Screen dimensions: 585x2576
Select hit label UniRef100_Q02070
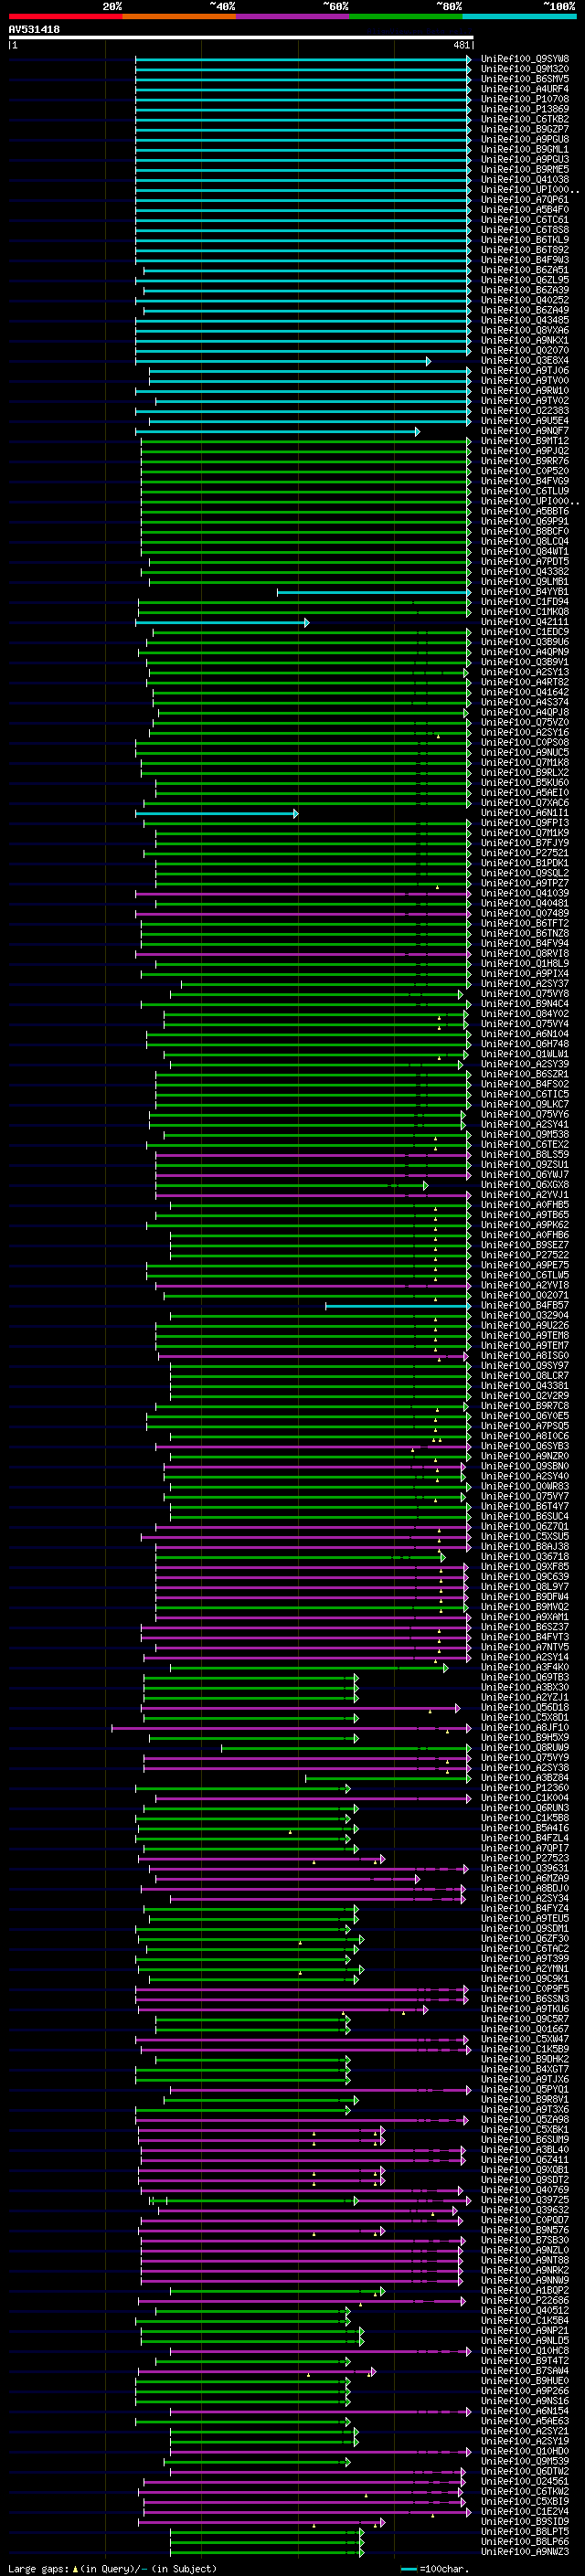[525, 351]
